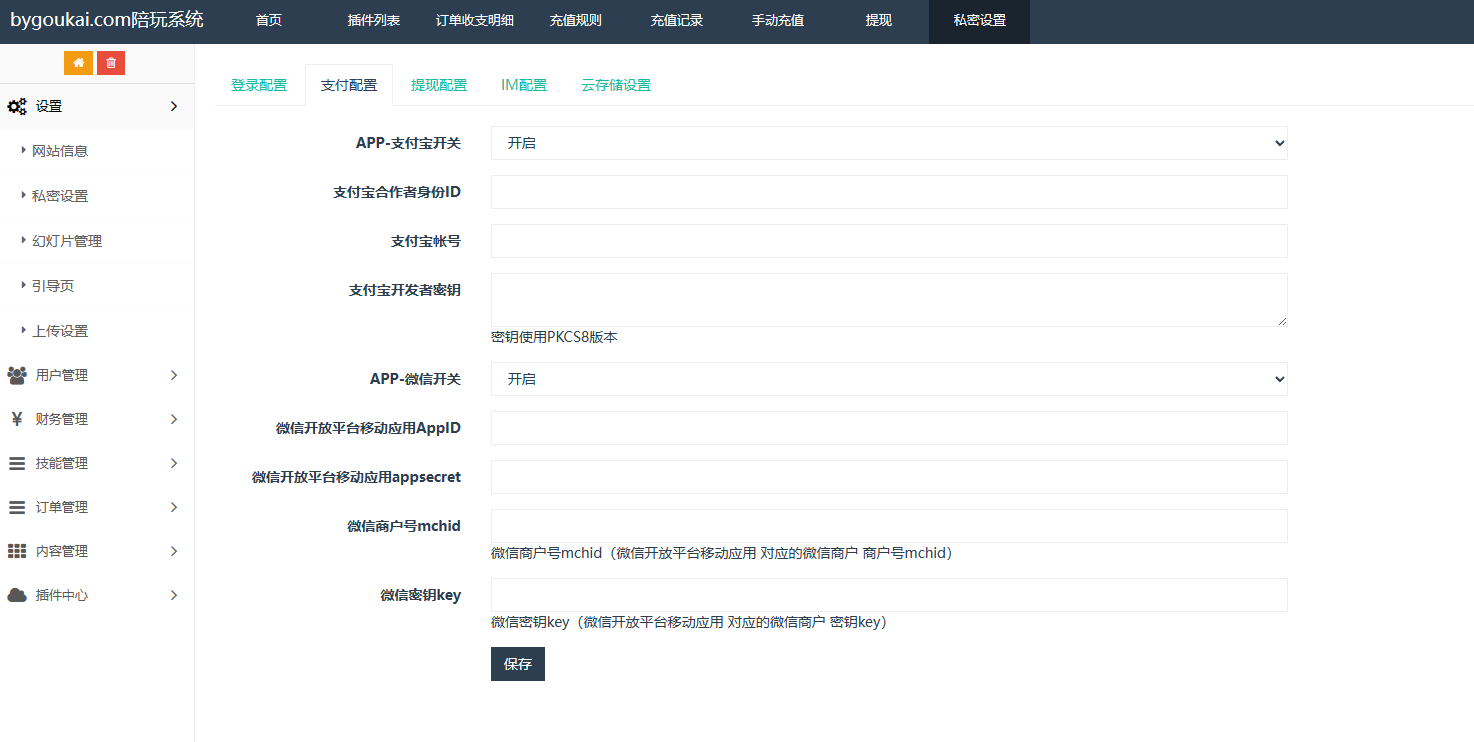
Task: Focus the 微信密钥key input field
Action: point(889,595)
